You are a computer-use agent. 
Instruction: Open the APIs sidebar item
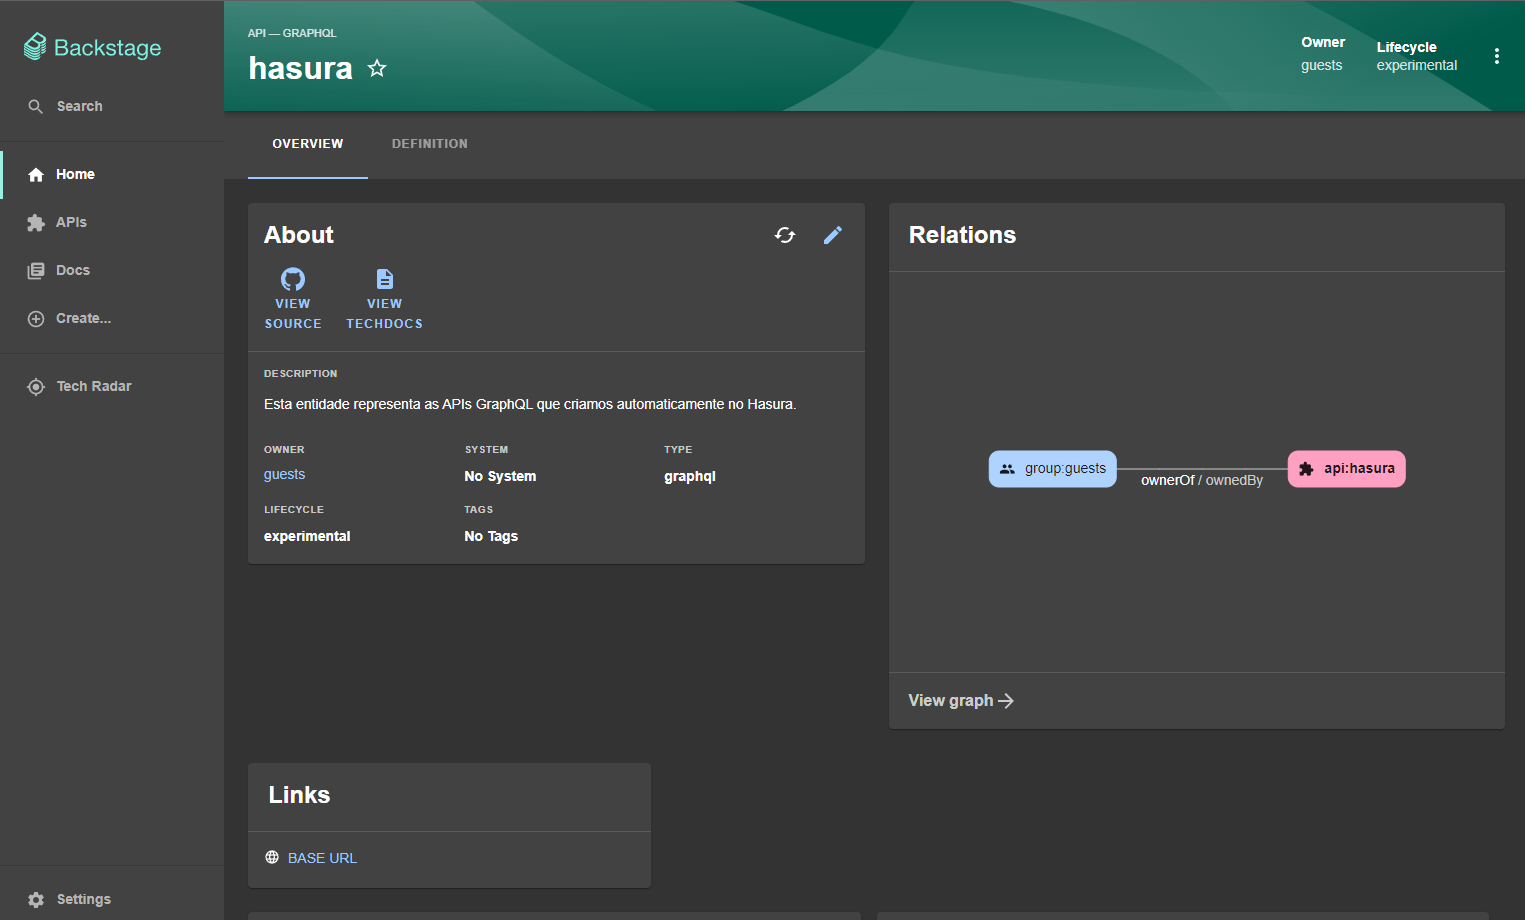[112, 222]
